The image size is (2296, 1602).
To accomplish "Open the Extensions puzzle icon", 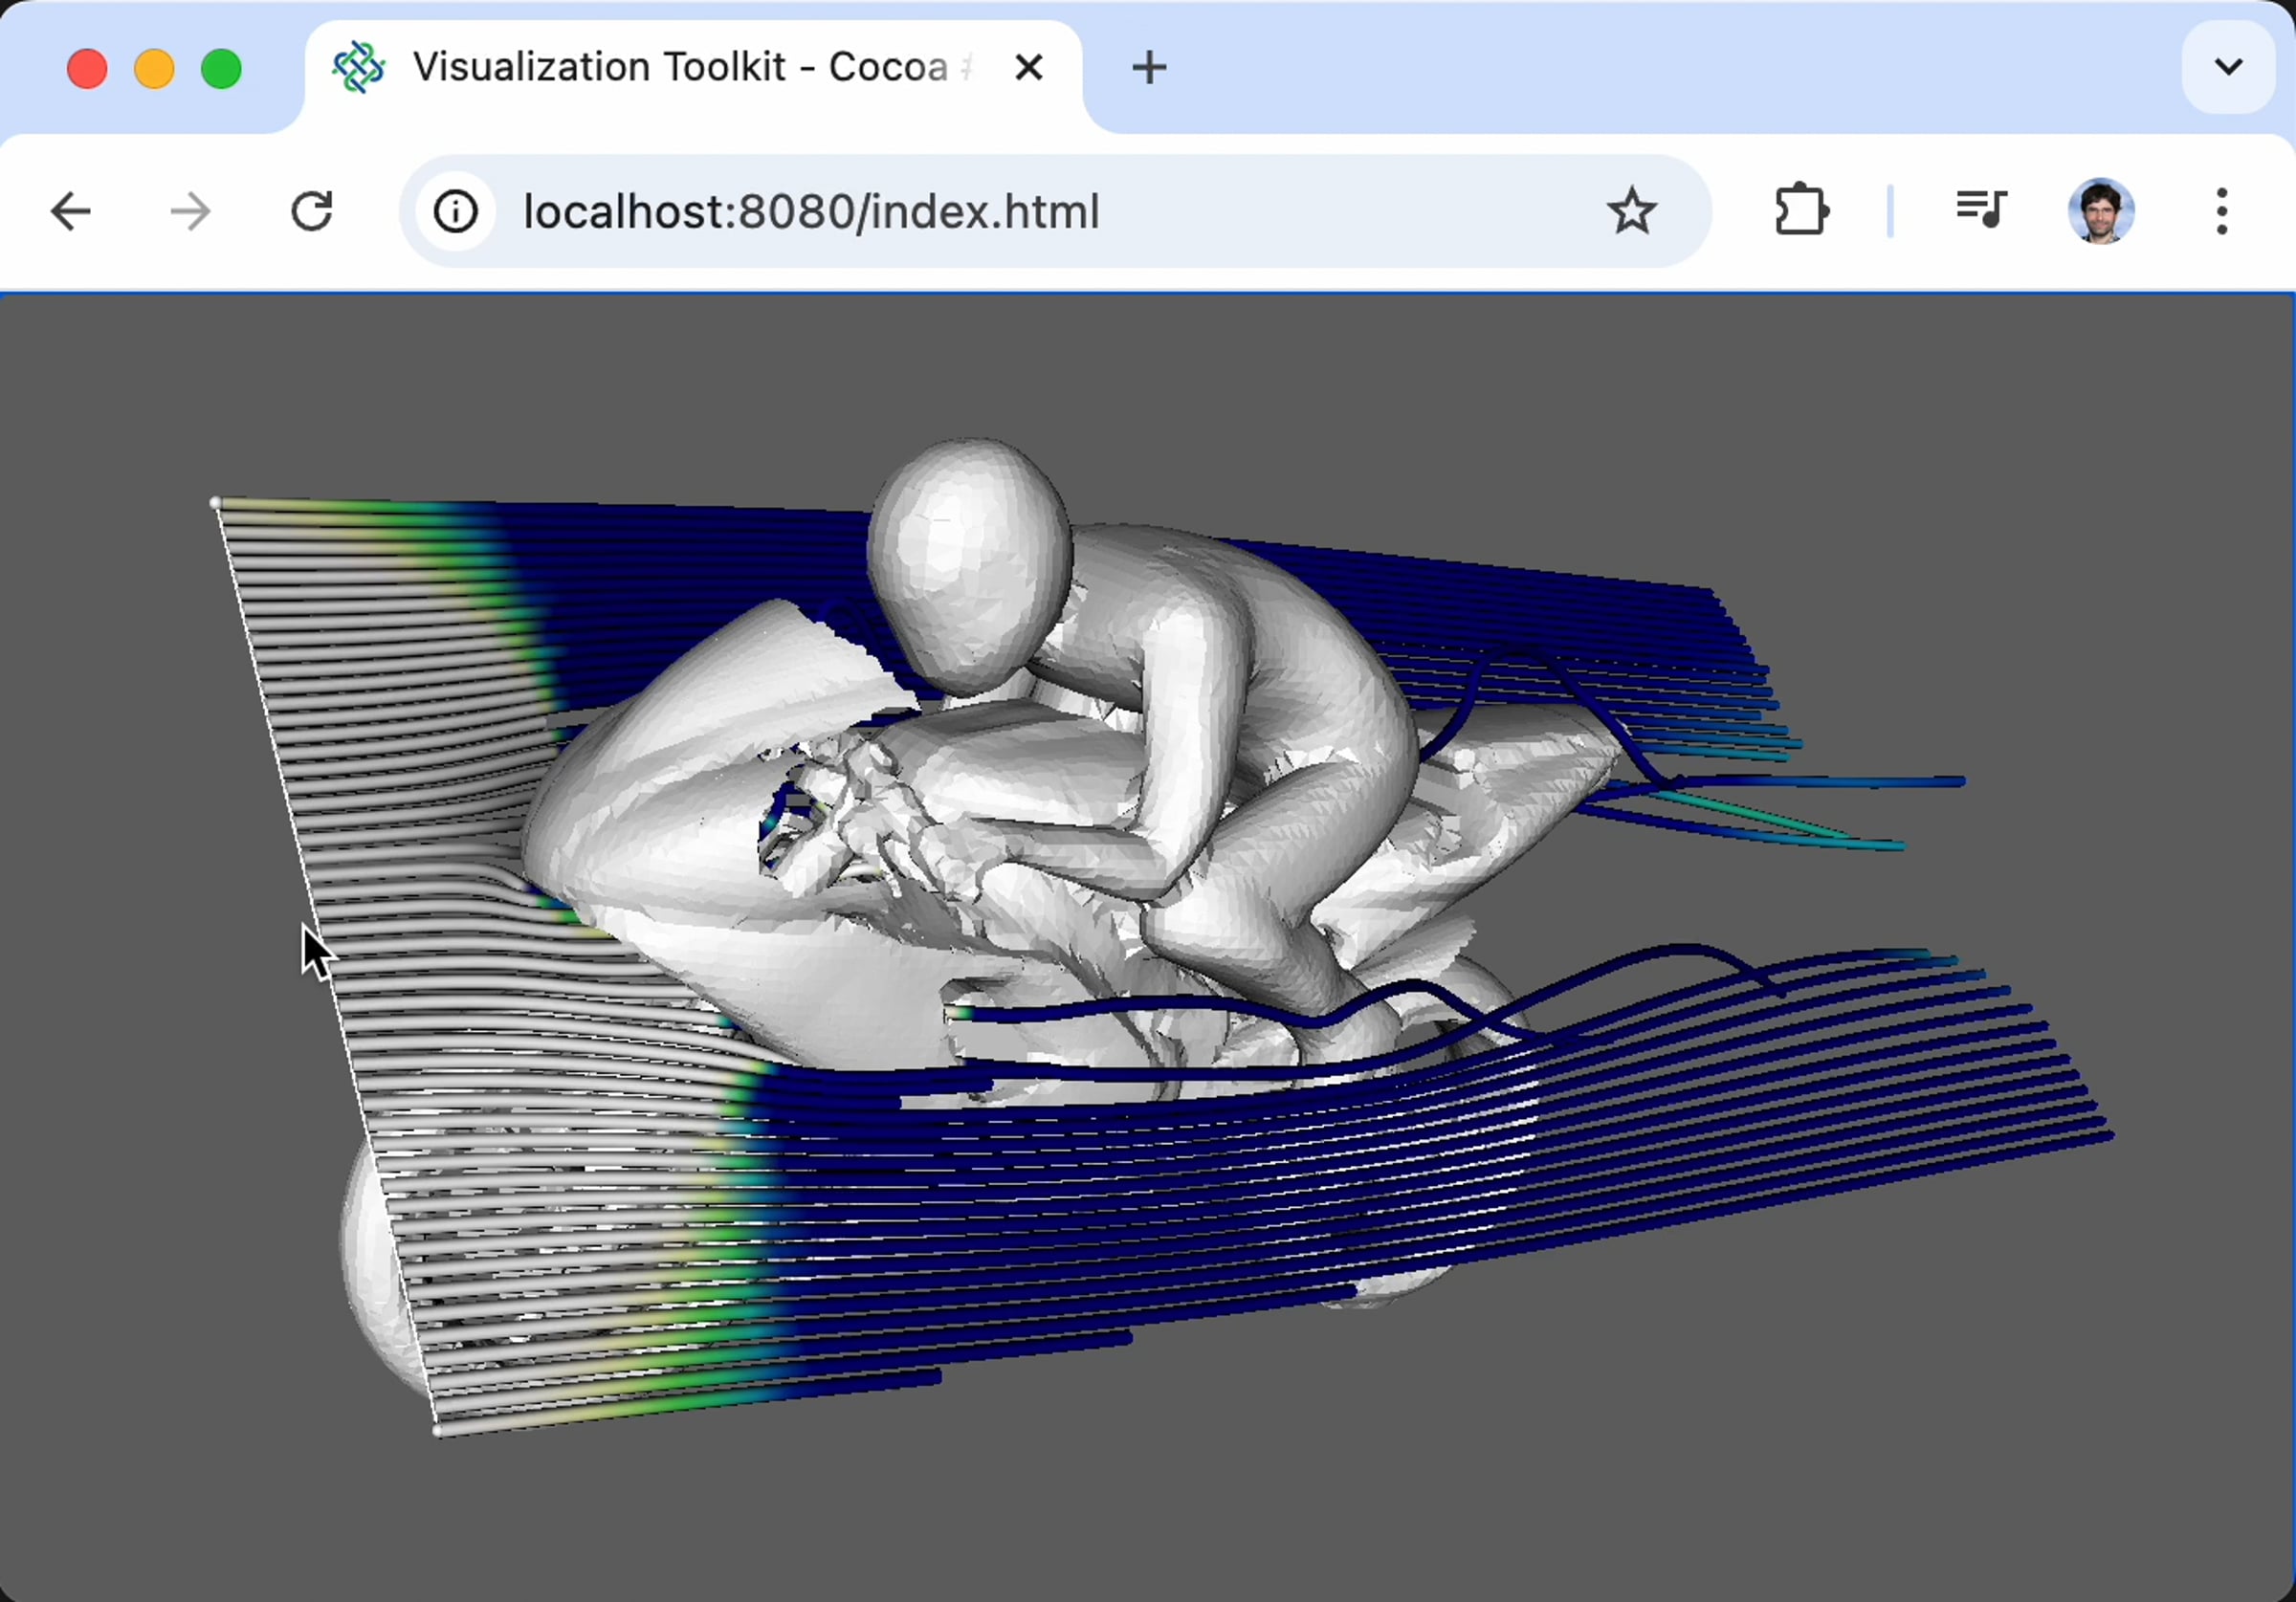I will point(1801,210).
